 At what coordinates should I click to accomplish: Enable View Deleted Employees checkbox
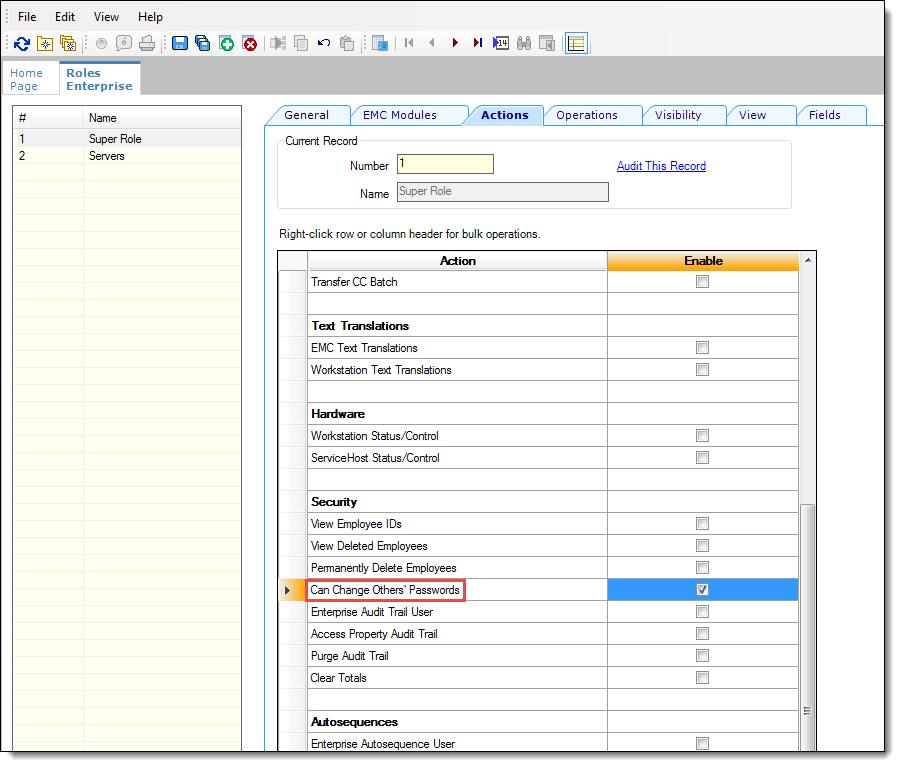pyautogui.click(x=702, y=545)
